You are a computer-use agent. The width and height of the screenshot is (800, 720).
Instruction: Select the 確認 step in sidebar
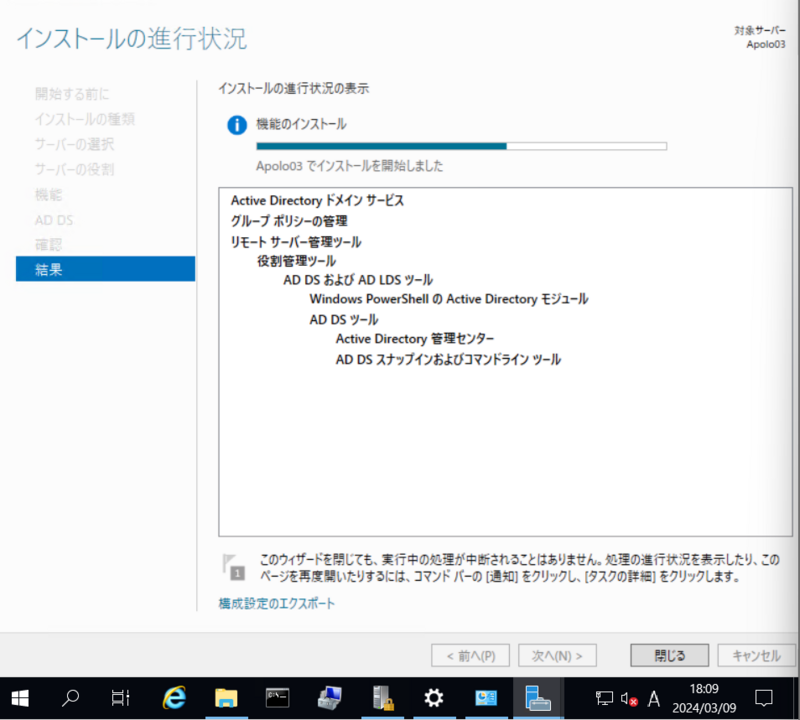point(48,245)
